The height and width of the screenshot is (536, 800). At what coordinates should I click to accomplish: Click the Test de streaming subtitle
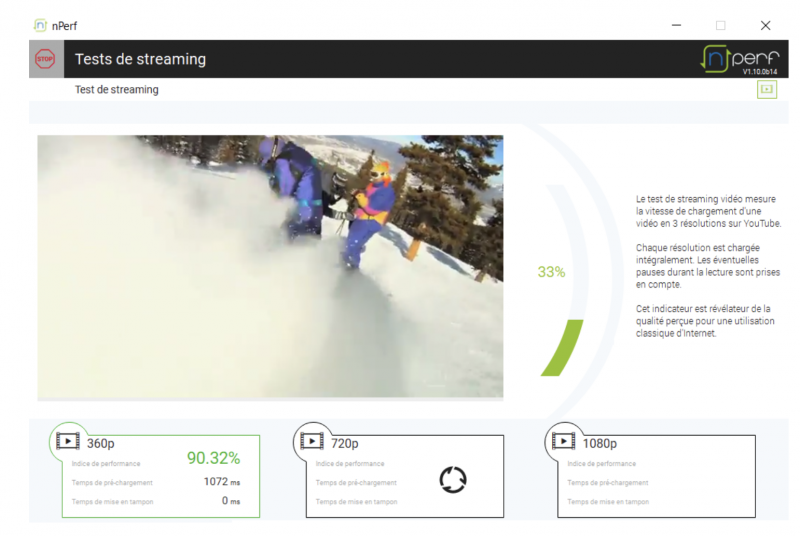point(117,90)
